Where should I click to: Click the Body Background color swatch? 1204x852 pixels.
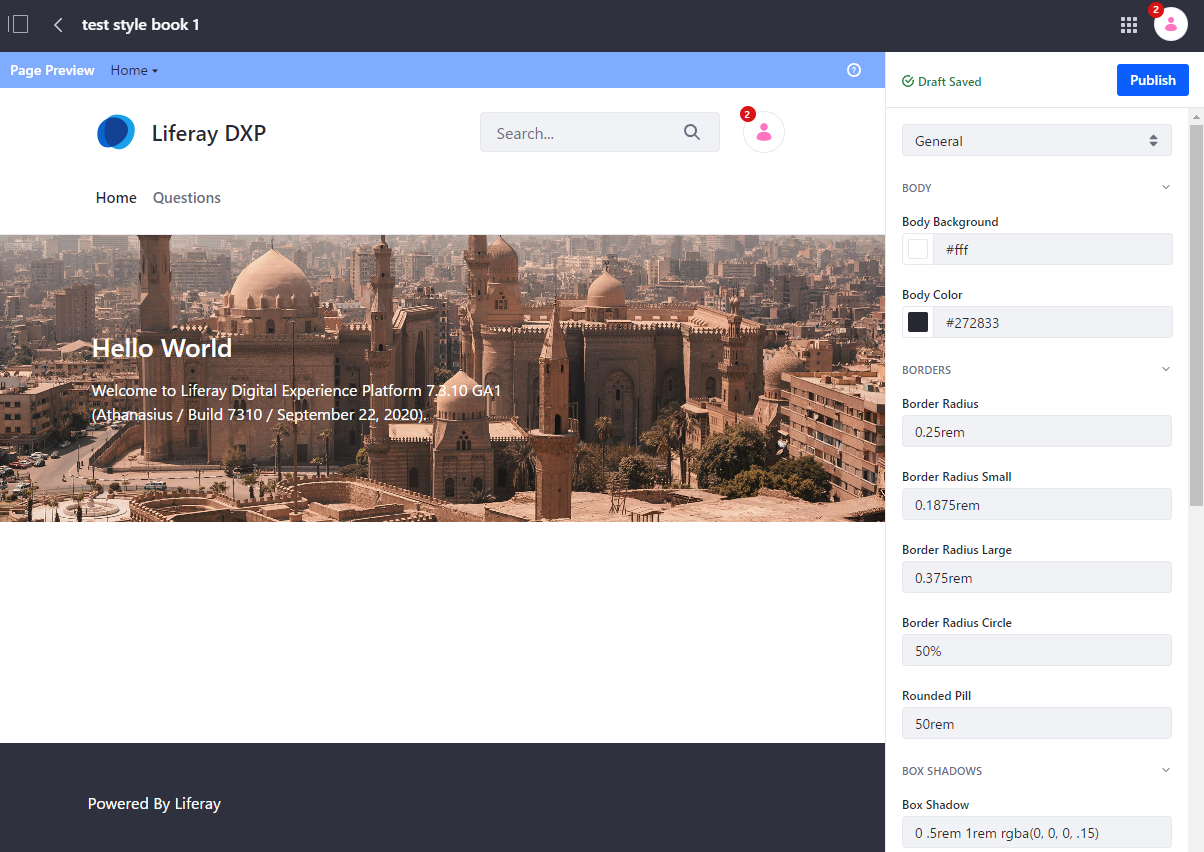tap(918, 249)
